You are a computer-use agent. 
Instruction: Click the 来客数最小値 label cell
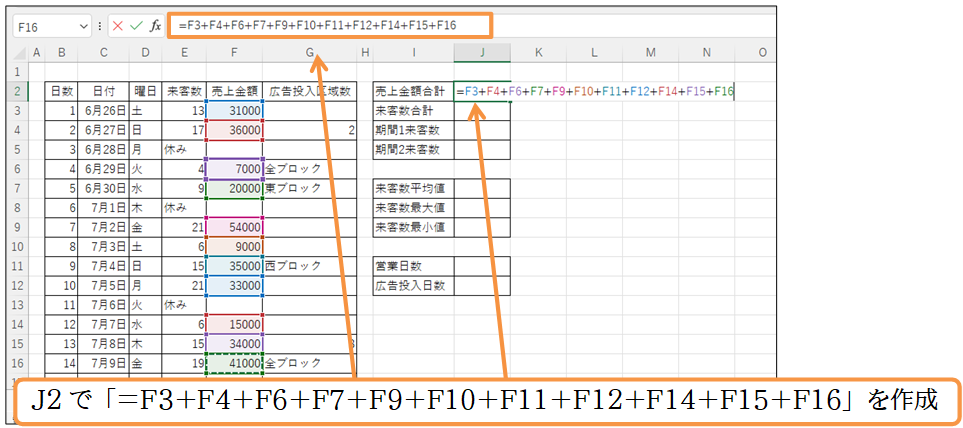414,227
